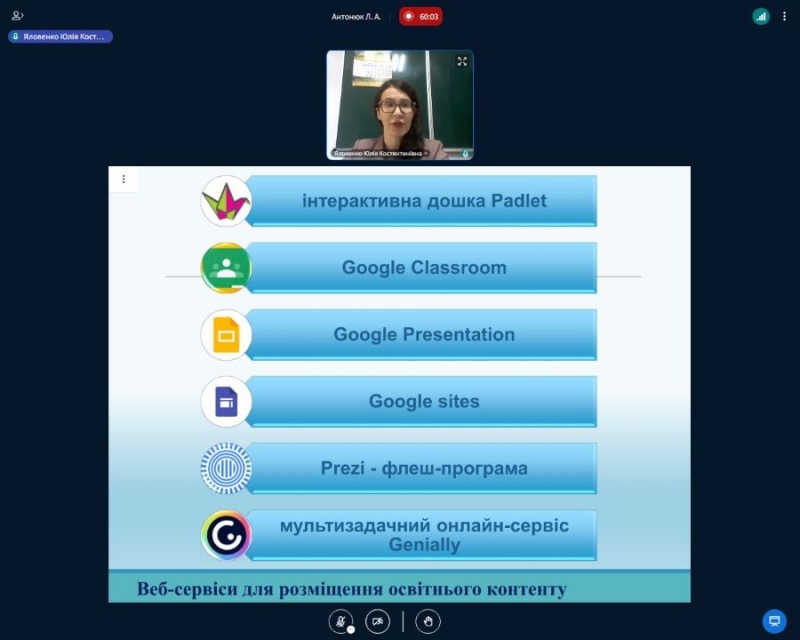
Task: Click the presenter webcam video thumbnail
Action: click(400, 105)
